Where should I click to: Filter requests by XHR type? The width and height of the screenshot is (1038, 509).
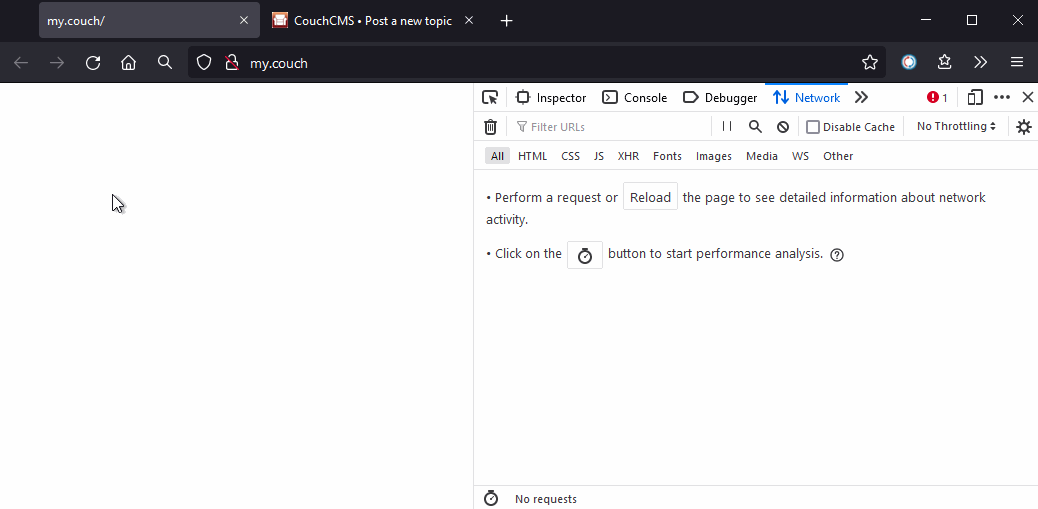point(628,156)
